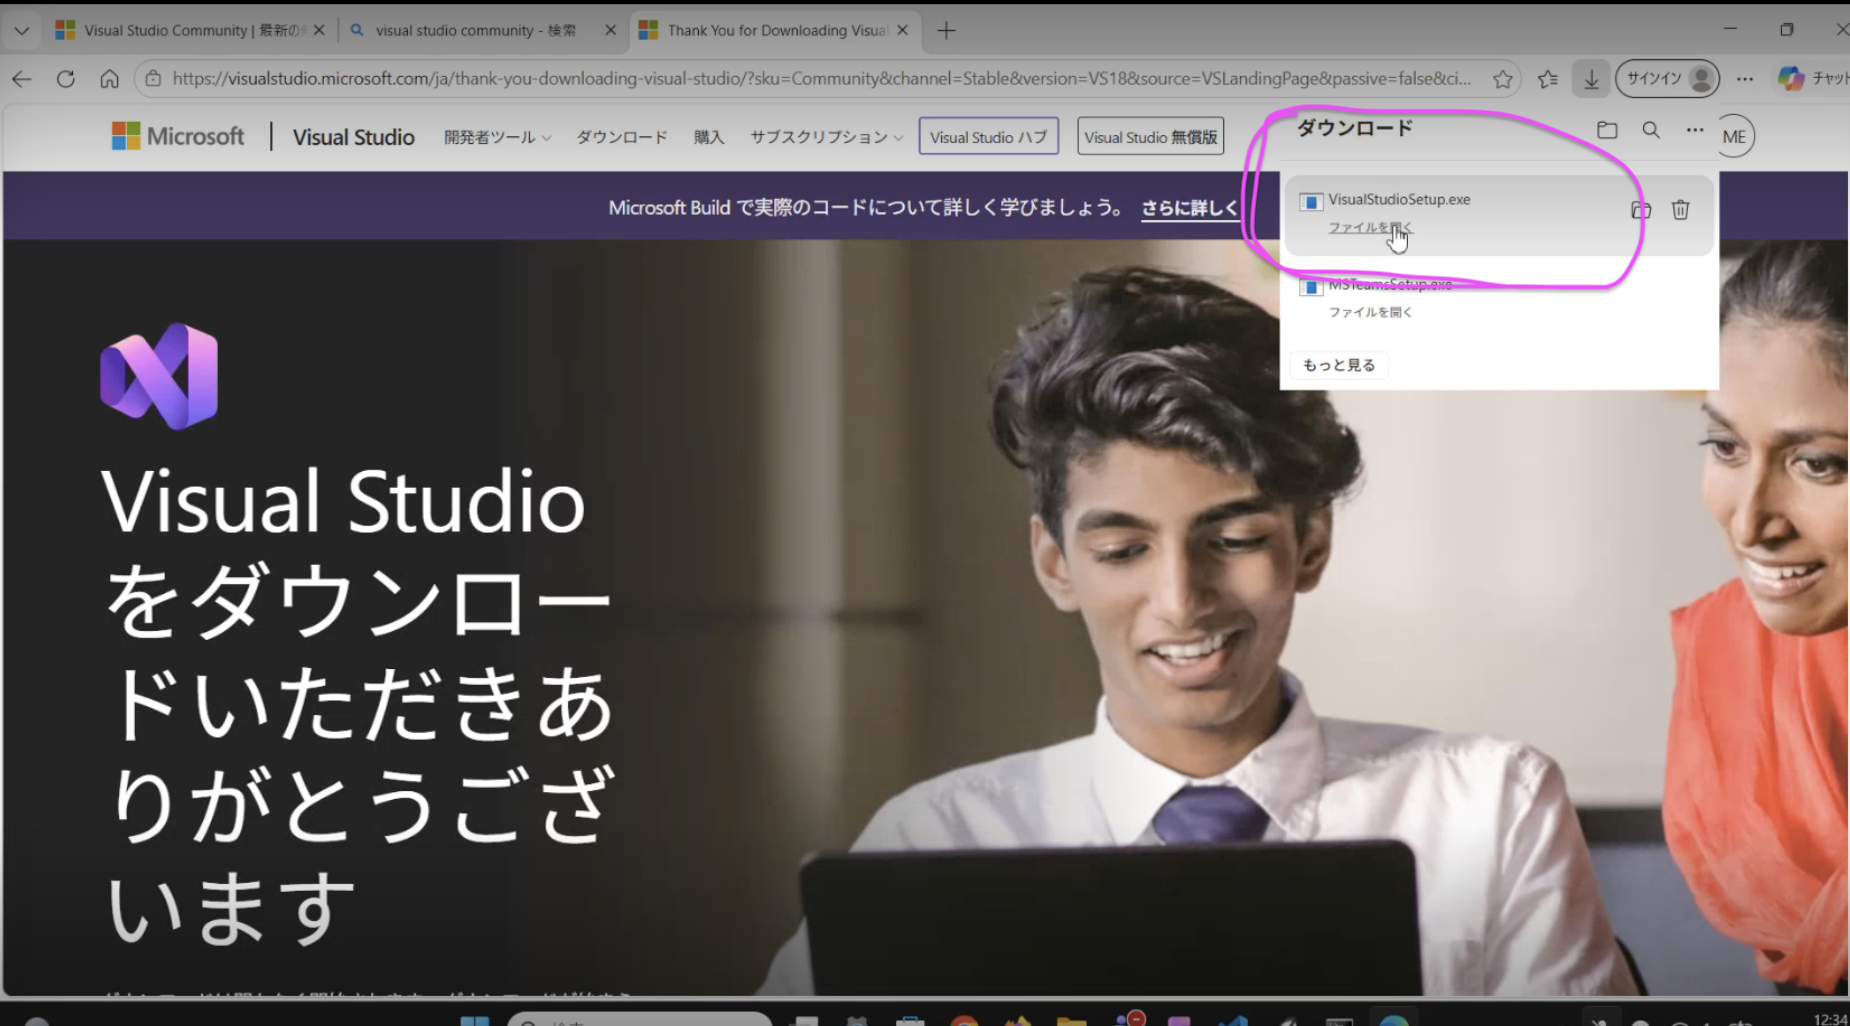The image size is (1850, 1026).
Task: Open file link under VisualStudioSetup.exe
Action: tap(1370, 227)
